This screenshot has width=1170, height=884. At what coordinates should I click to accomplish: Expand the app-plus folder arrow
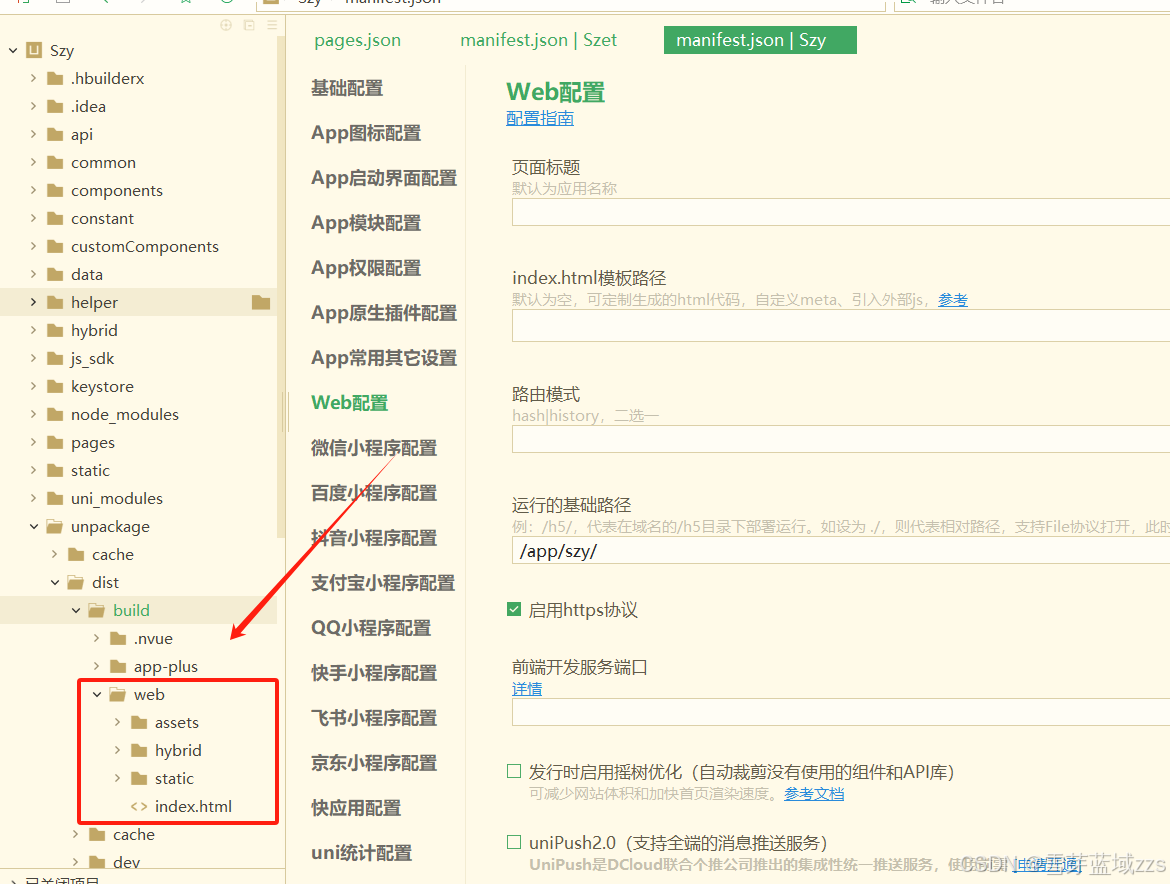[97, 666]
